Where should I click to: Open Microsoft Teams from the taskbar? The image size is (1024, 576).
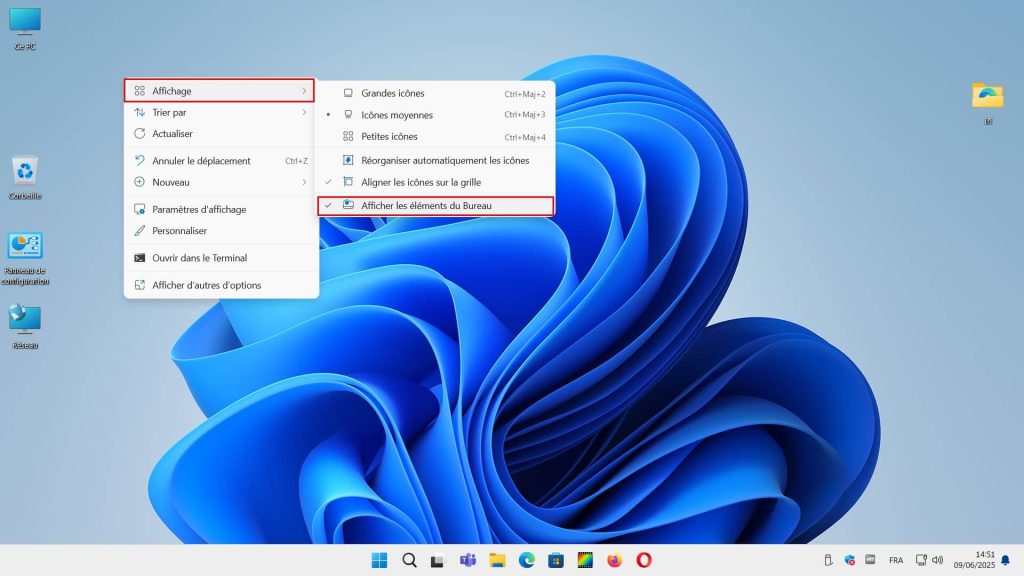click(466, 560)
